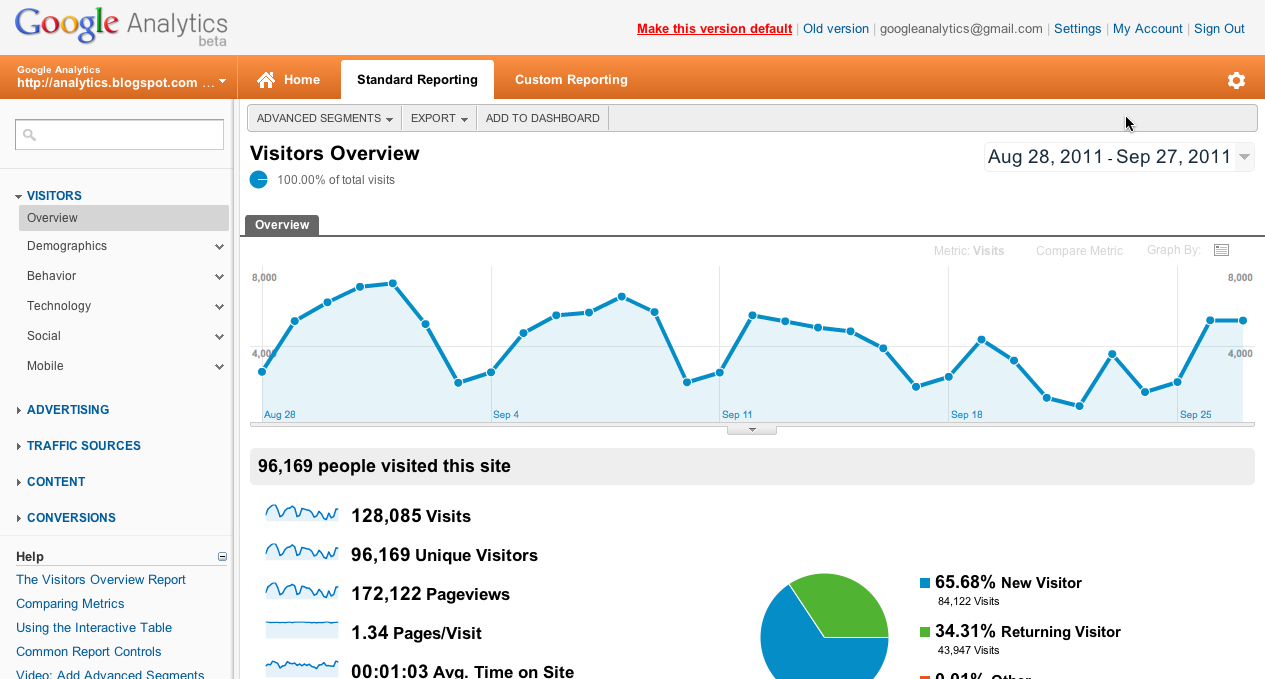The width and height of the screenshot is (1265, 679).
Task: Open the Old version link
Action: pyautogui.click(x=836, y=29)
